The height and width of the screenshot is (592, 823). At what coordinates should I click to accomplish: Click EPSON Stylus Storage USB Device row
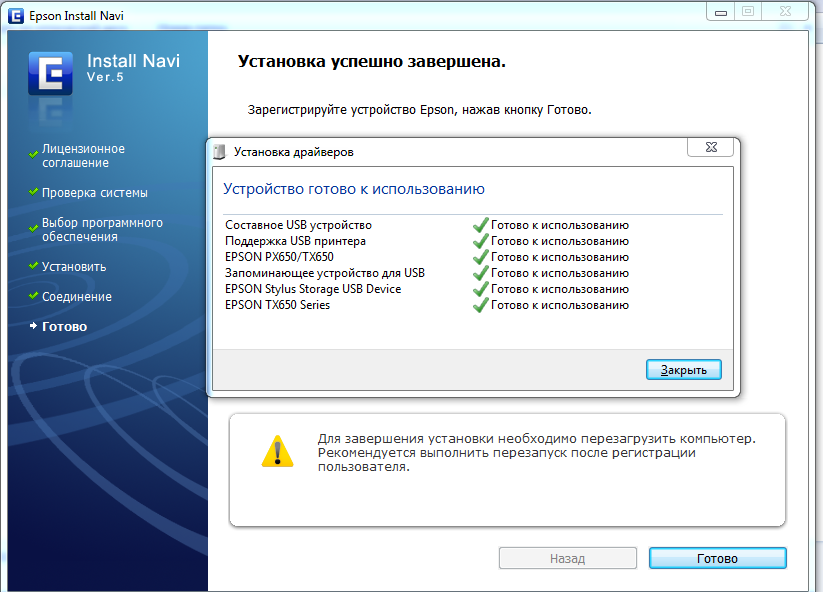(427, 289)
